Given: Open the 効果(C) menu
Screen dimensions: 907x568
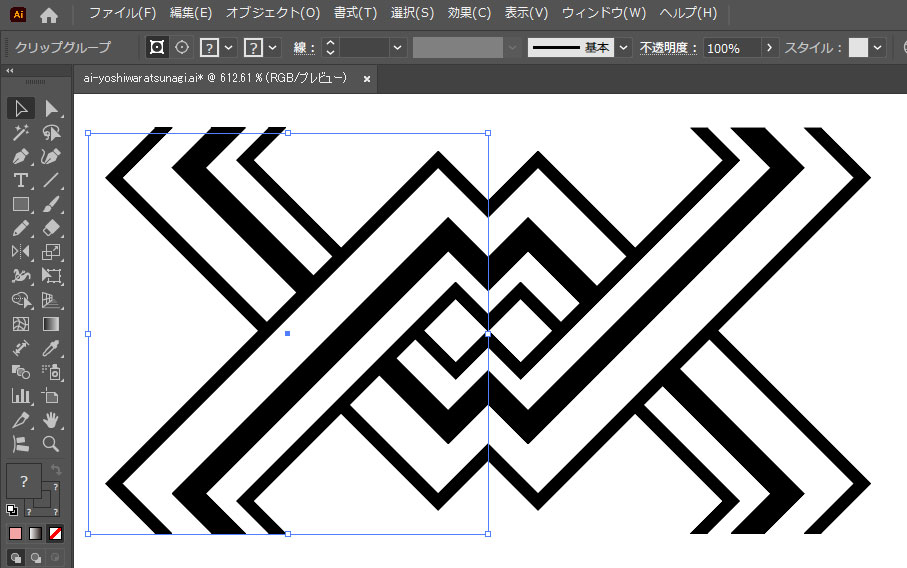Looking at the screenshot, I should [469, 14].
